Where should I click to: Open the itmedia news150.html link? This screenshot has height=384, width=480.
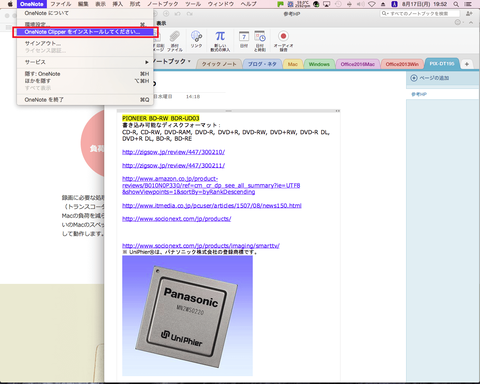coord(212,206)
